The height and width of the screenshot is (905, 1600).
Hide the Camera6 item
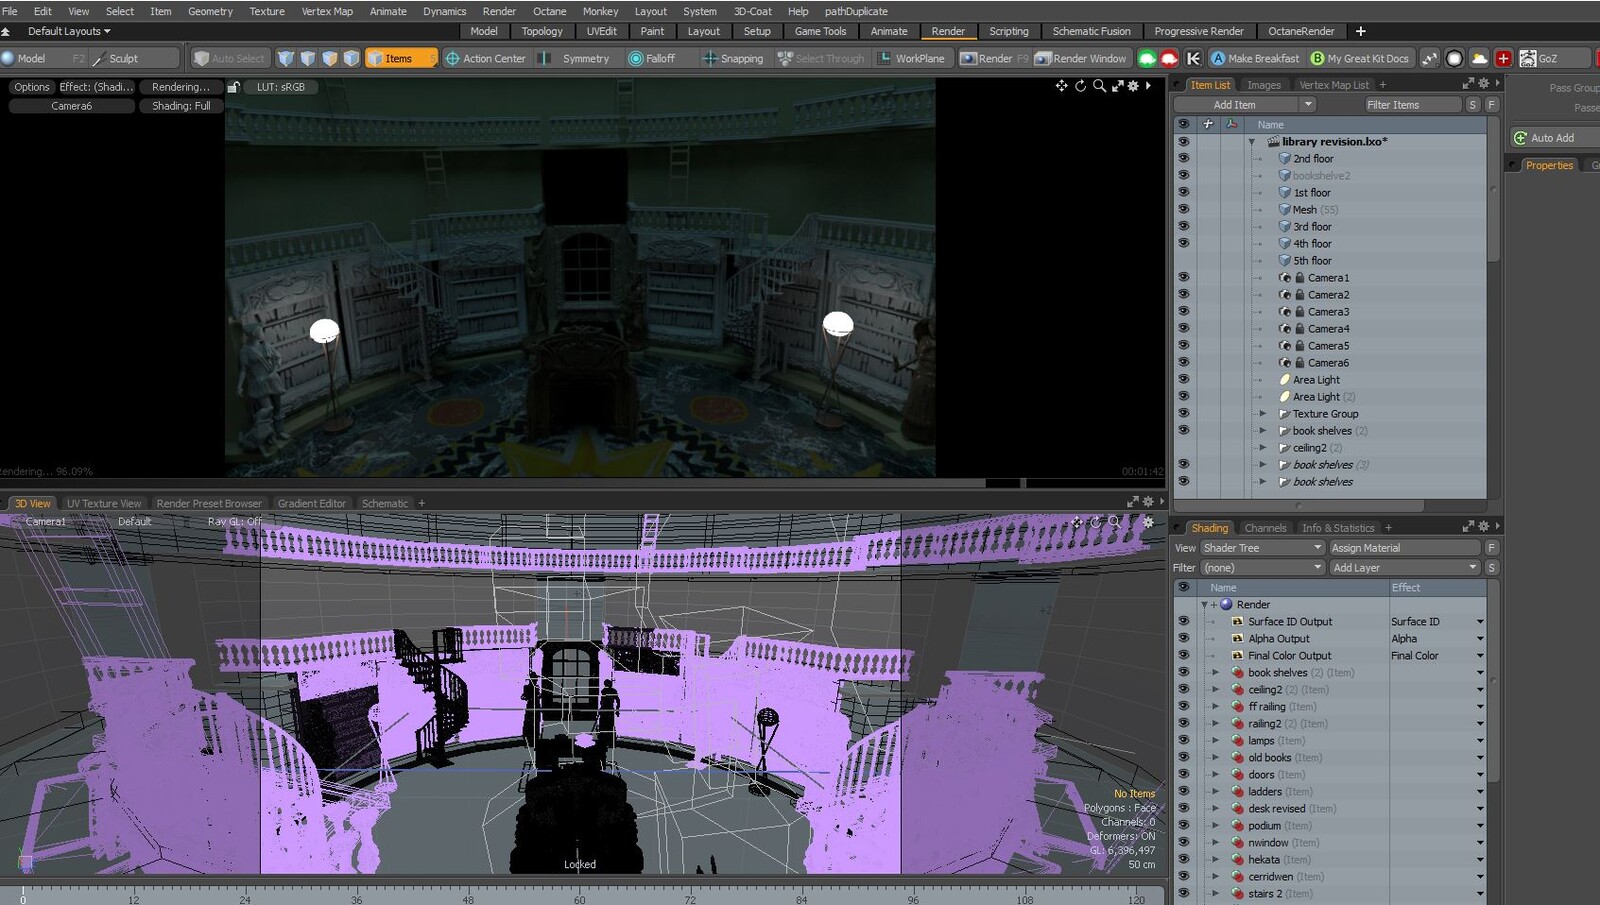(x=1184, y=362)
